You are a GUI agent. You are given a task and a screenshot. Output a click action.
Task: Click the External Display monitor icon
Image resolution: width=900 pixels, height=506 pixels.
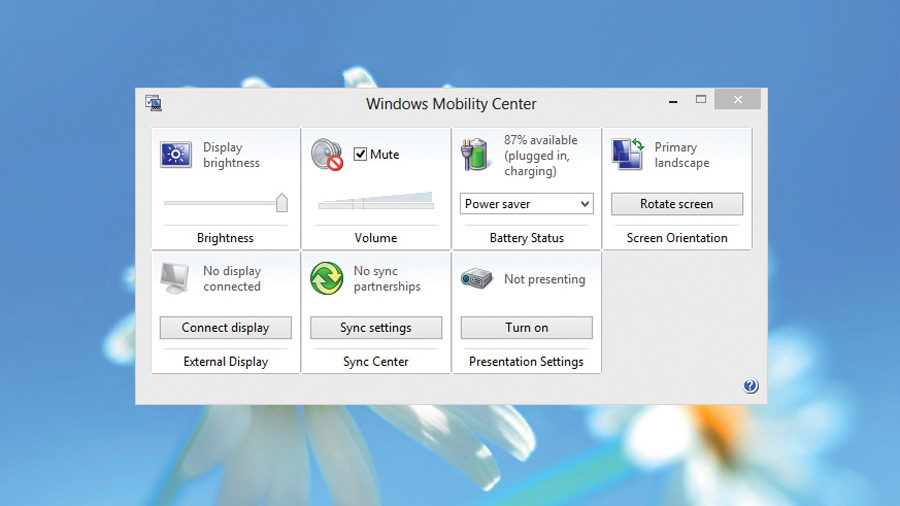point(175,278)
